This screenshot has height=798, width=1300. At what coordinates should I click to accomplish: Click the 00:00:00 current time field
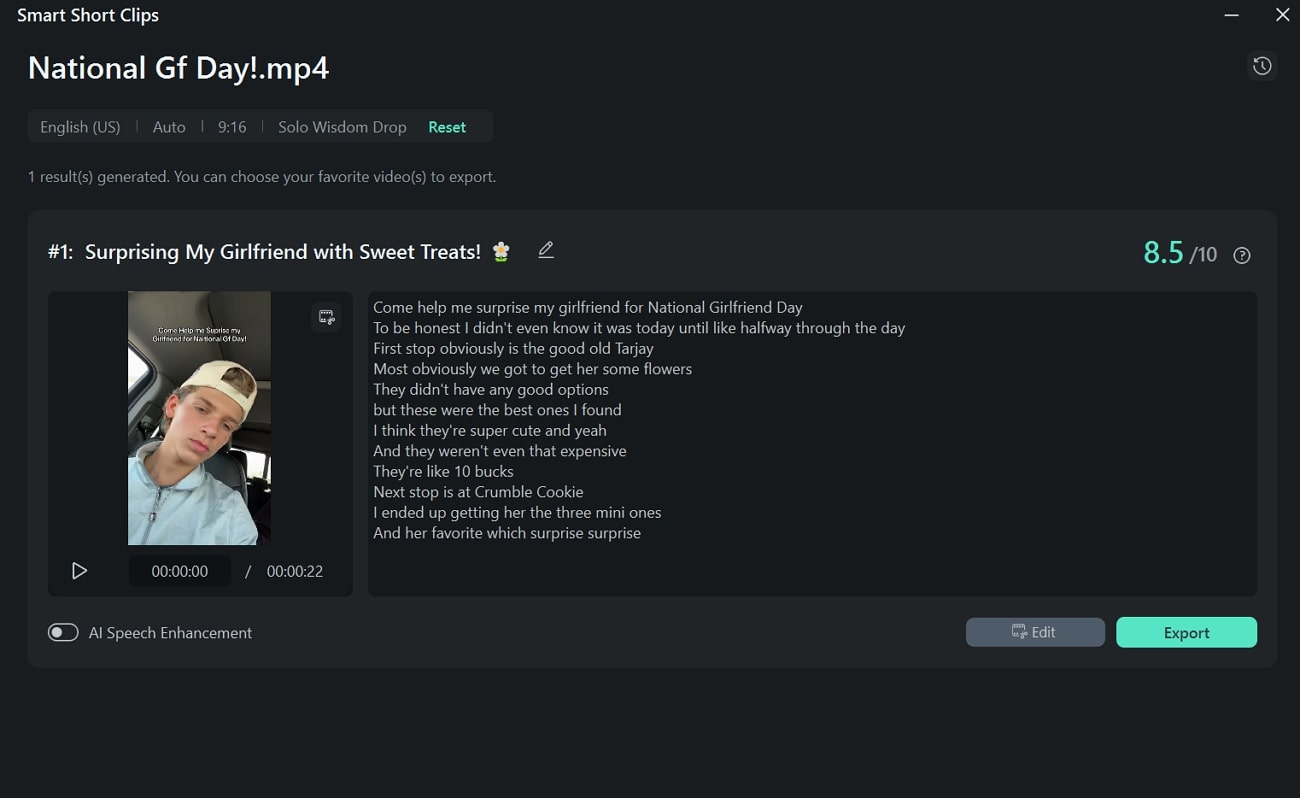point(180,571)
